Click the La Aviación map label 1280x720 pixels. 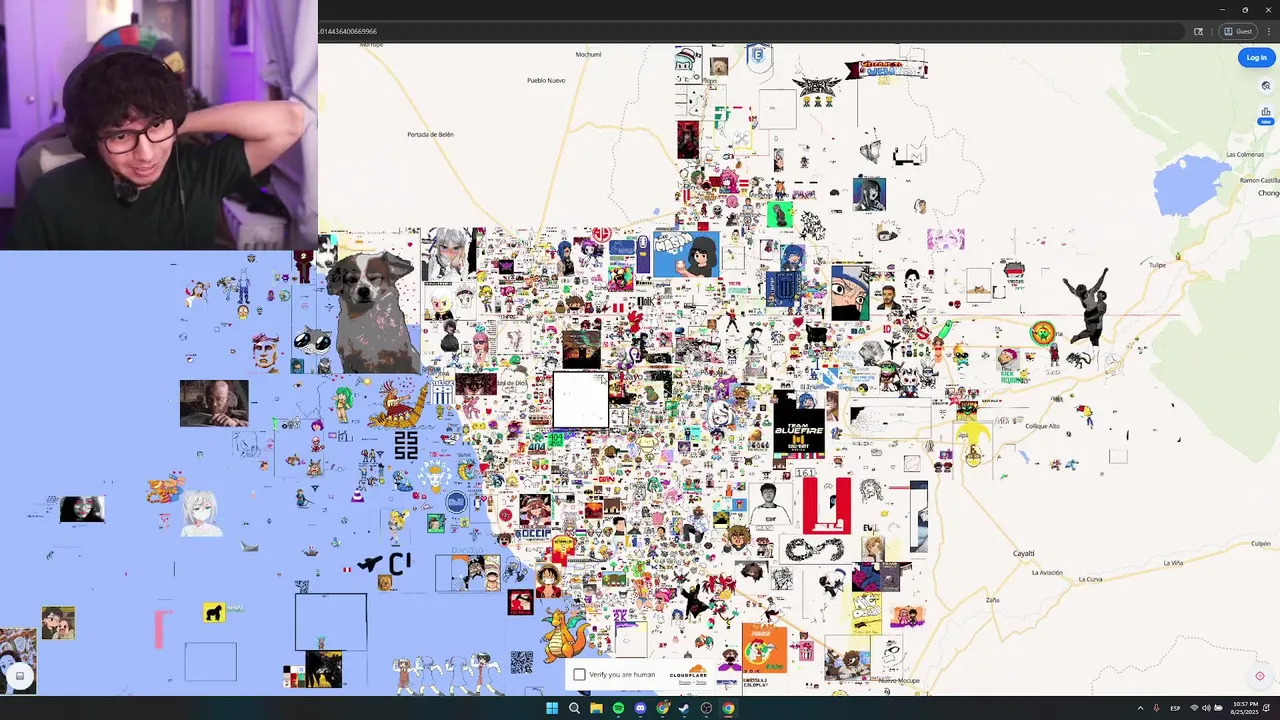click(x=1046, y=573)
